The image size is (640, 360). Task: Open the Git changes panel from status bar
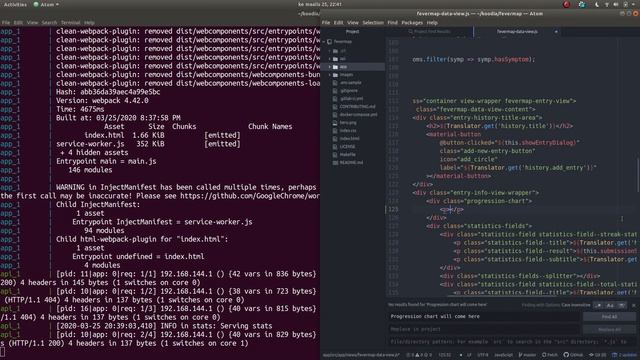click(598, 355)
